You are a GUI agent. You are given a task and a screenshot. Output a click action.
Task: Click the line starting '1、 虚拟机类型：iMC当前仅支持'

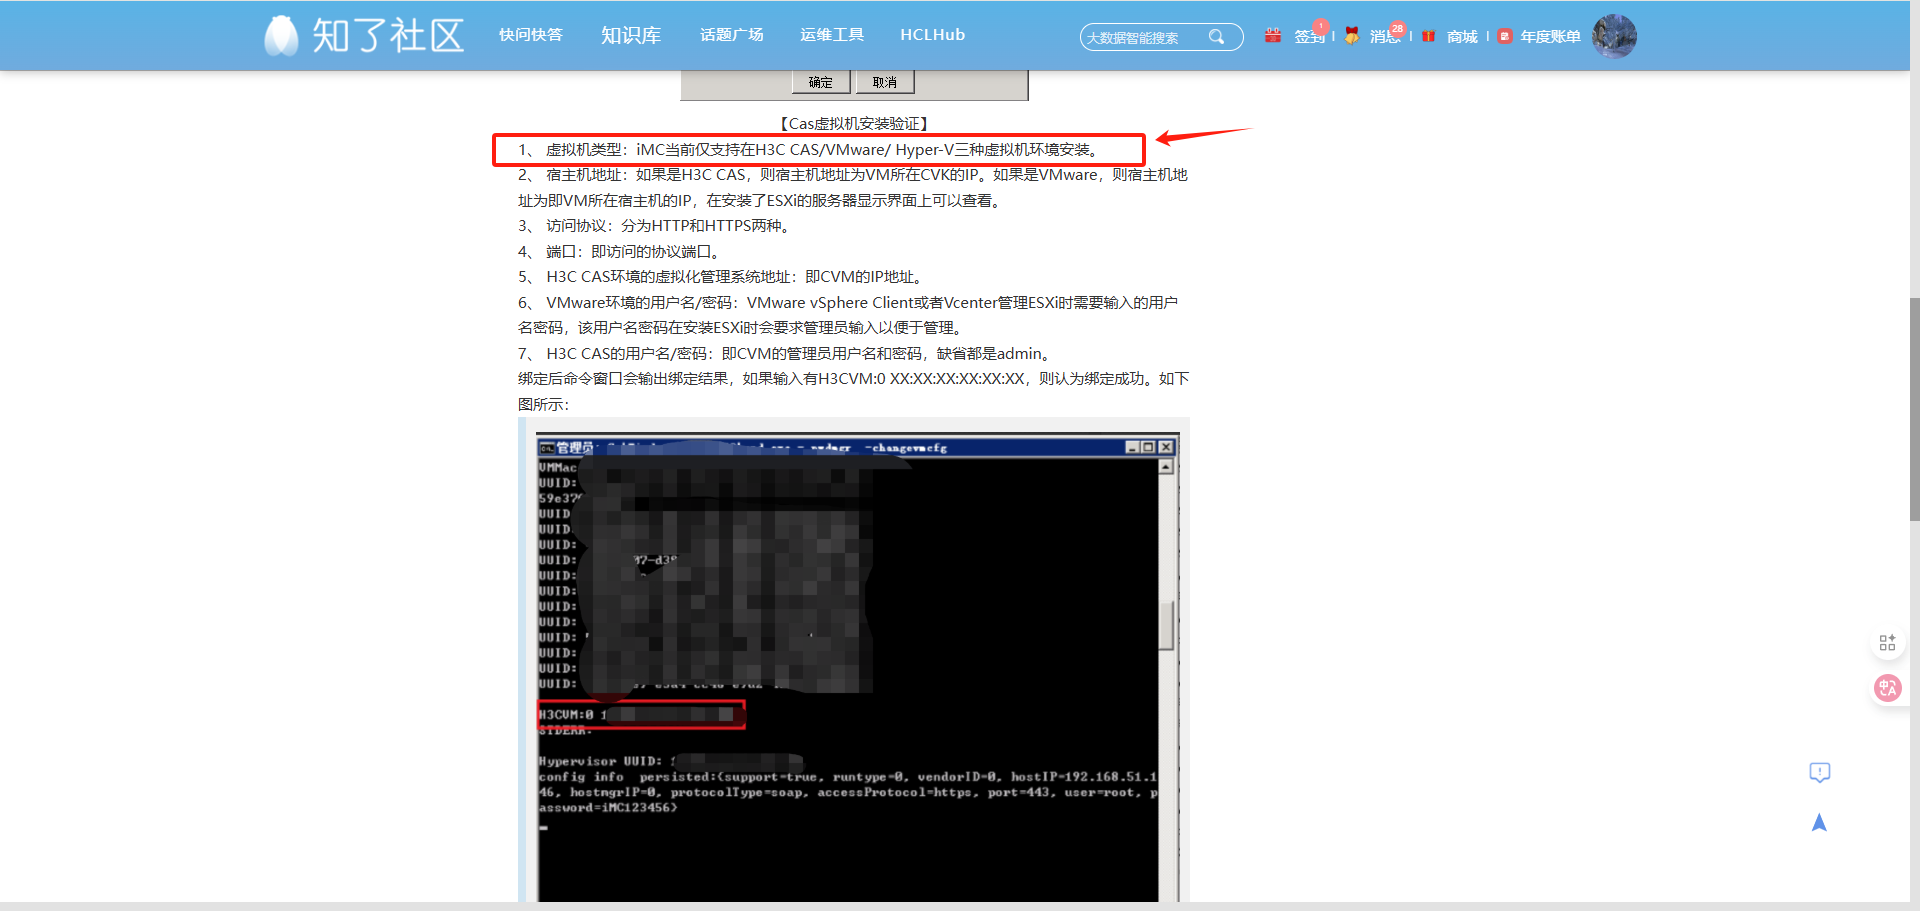click(811, 150)
